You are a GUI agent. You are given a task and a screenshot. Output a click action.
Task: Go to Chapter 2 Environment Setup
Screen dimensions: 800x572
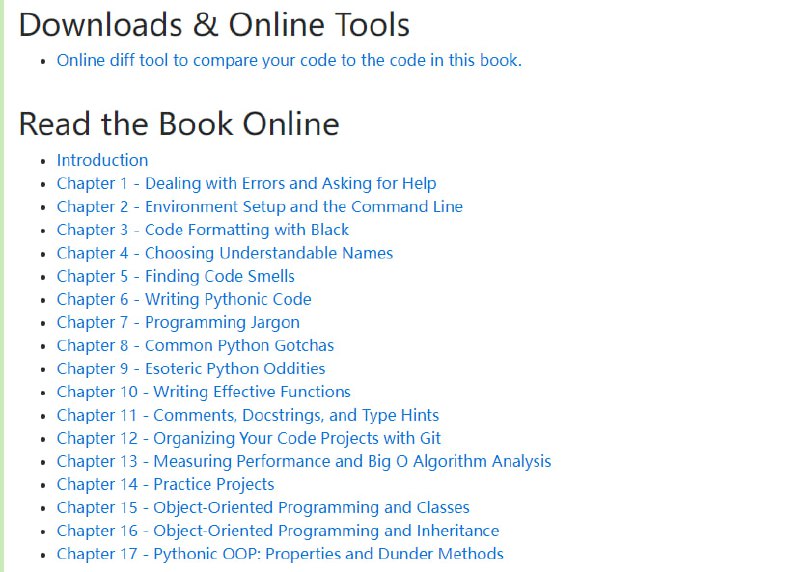click(259, 206)
